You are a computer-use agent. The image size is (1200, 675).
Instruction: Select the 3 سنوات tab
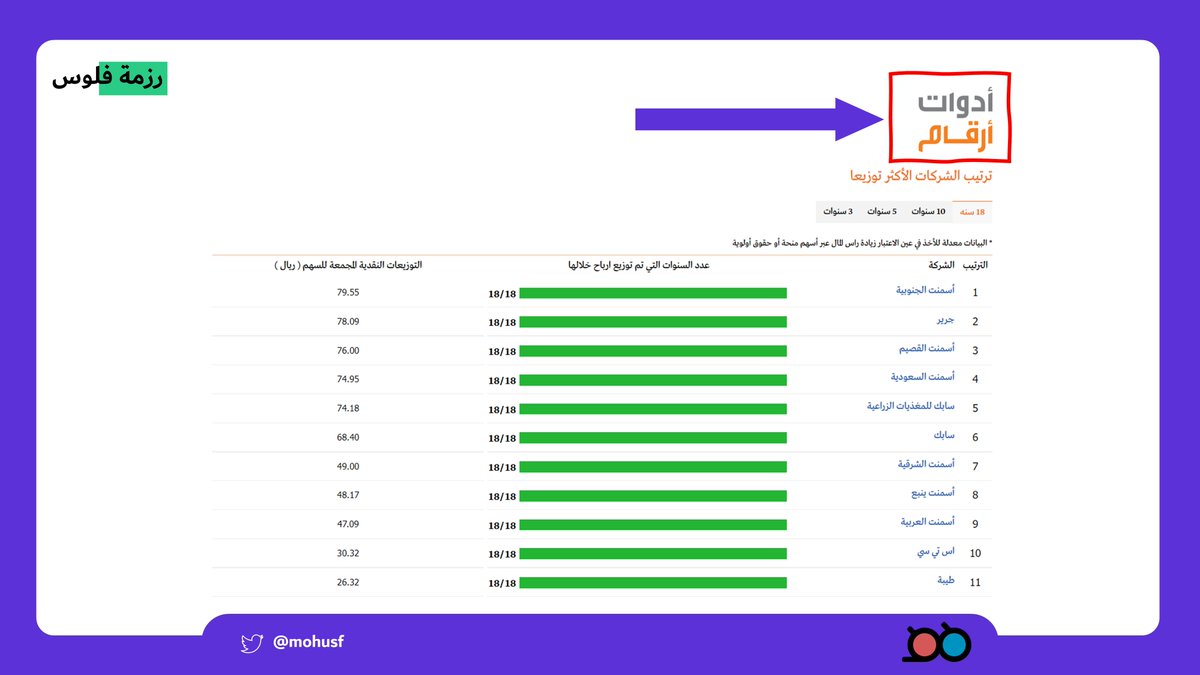[838, 212]
